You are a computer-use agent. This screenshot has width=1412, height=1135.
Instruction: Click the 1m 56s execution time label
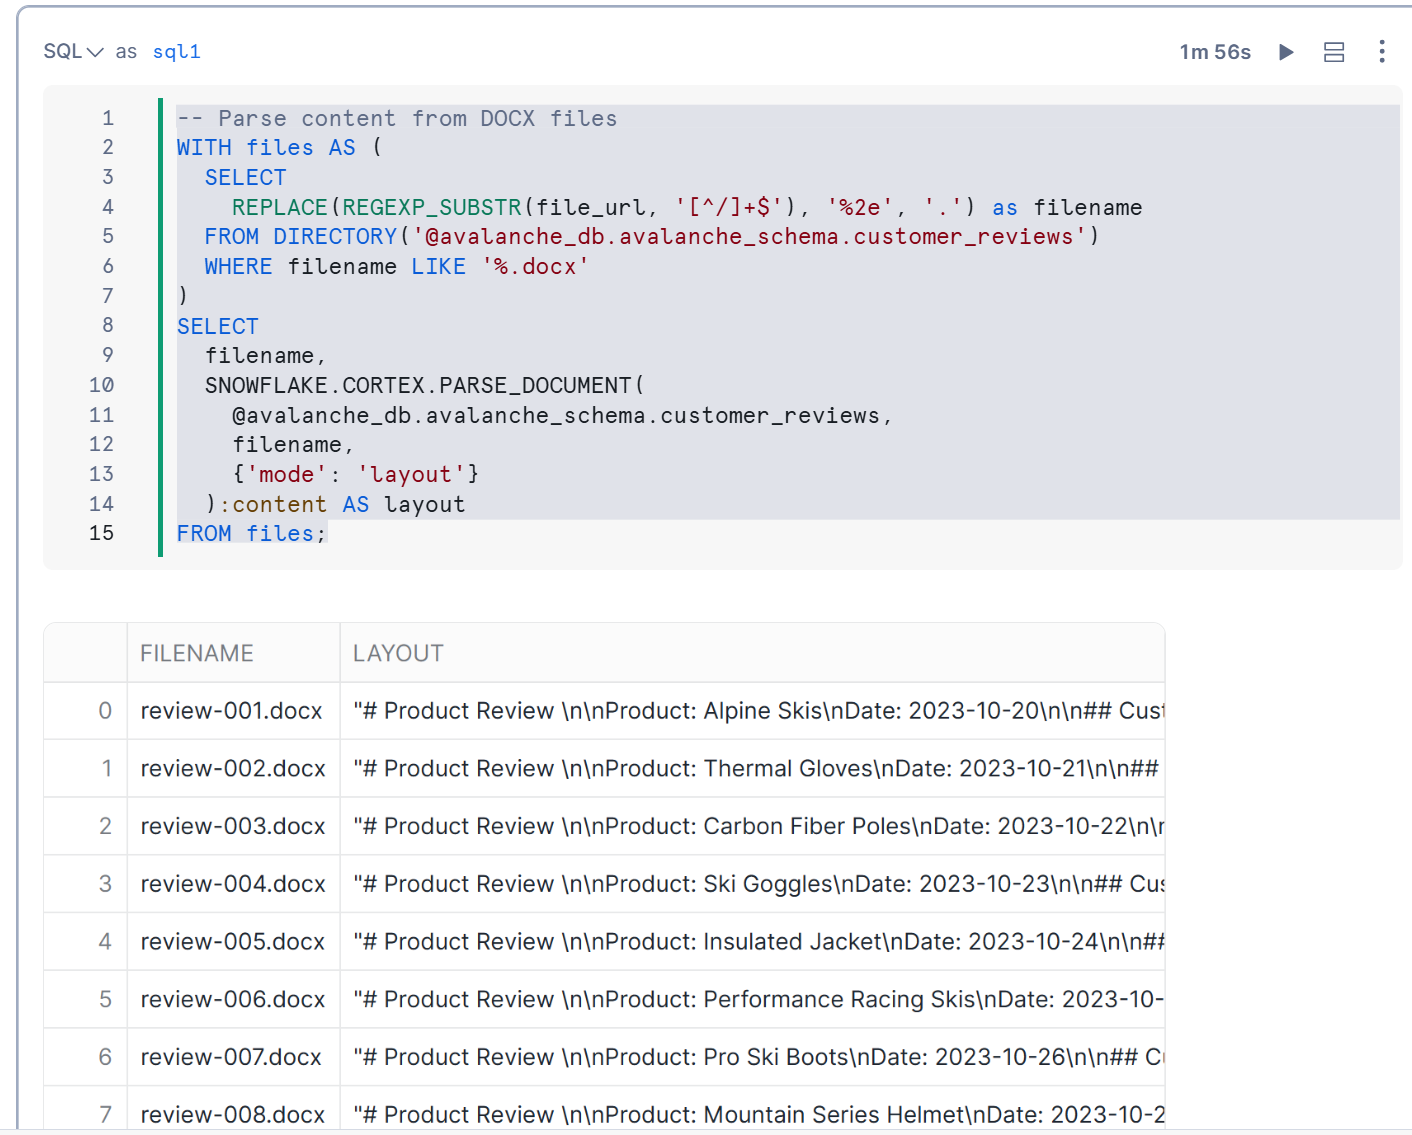[1215, 52]
